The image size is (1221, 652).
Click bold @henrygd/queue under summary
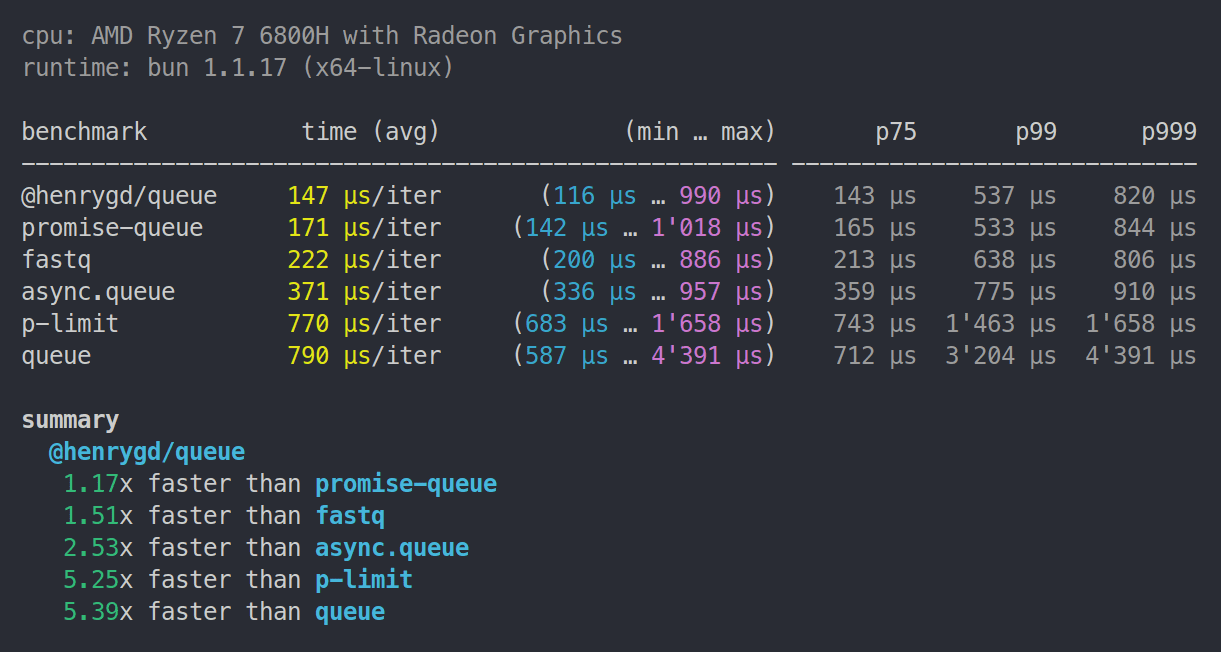(147, 452)
